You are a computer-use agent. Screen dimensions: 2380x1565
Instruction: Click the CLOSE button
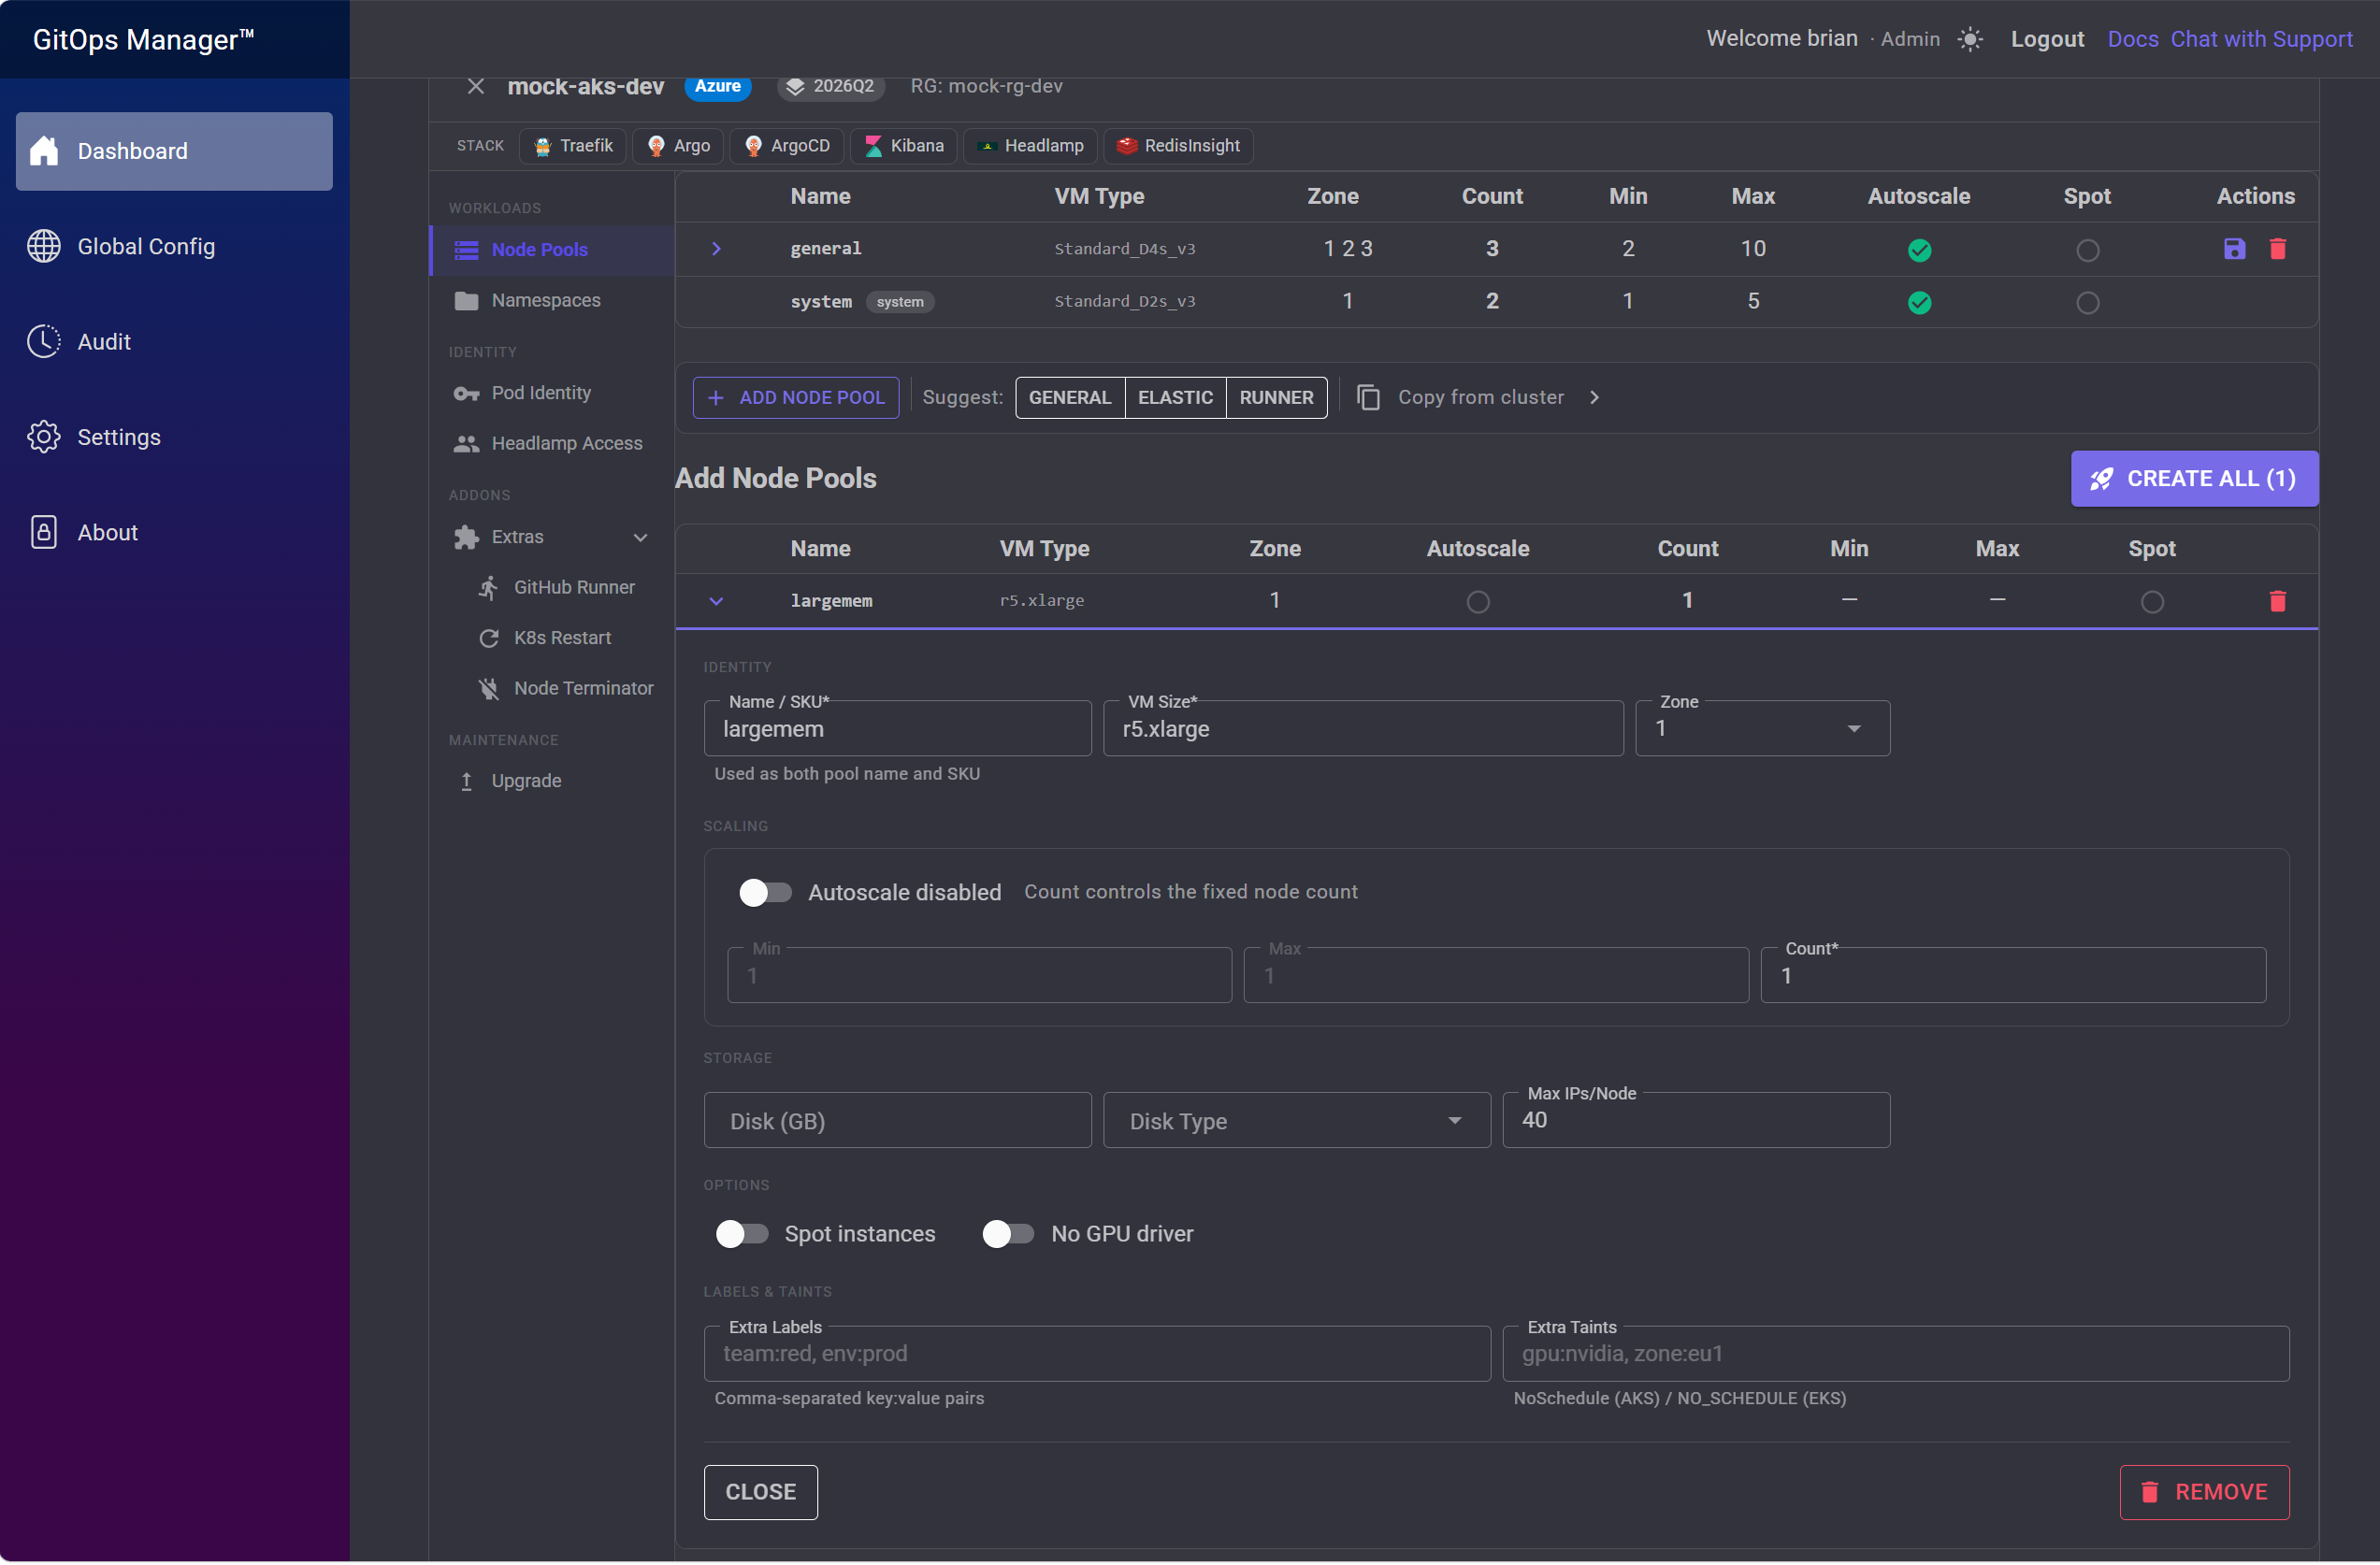click(761, 1492)
